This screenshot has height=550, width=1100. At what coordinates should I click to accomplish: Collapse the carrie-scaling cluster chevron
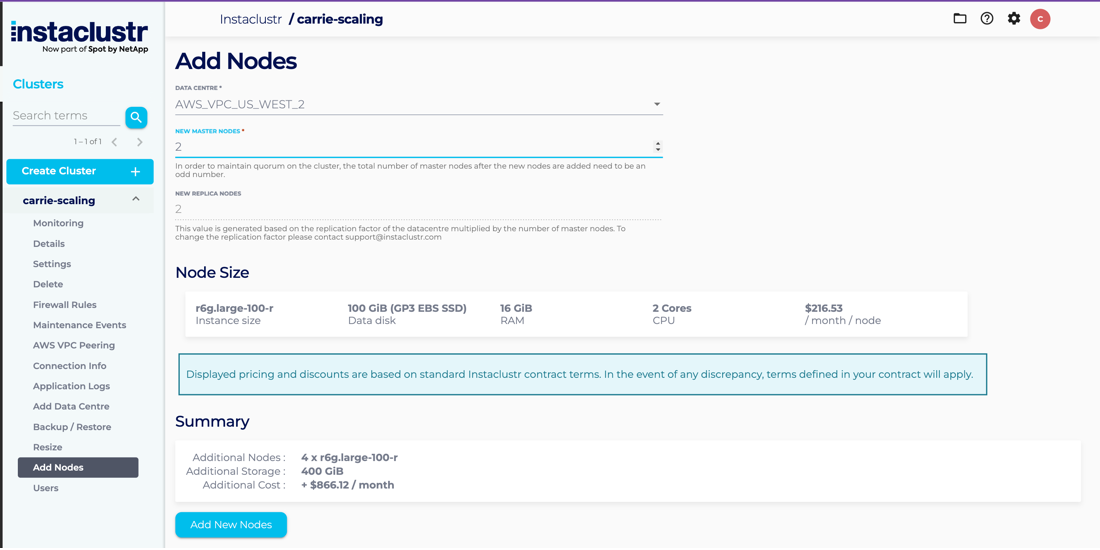pos(135,200)
